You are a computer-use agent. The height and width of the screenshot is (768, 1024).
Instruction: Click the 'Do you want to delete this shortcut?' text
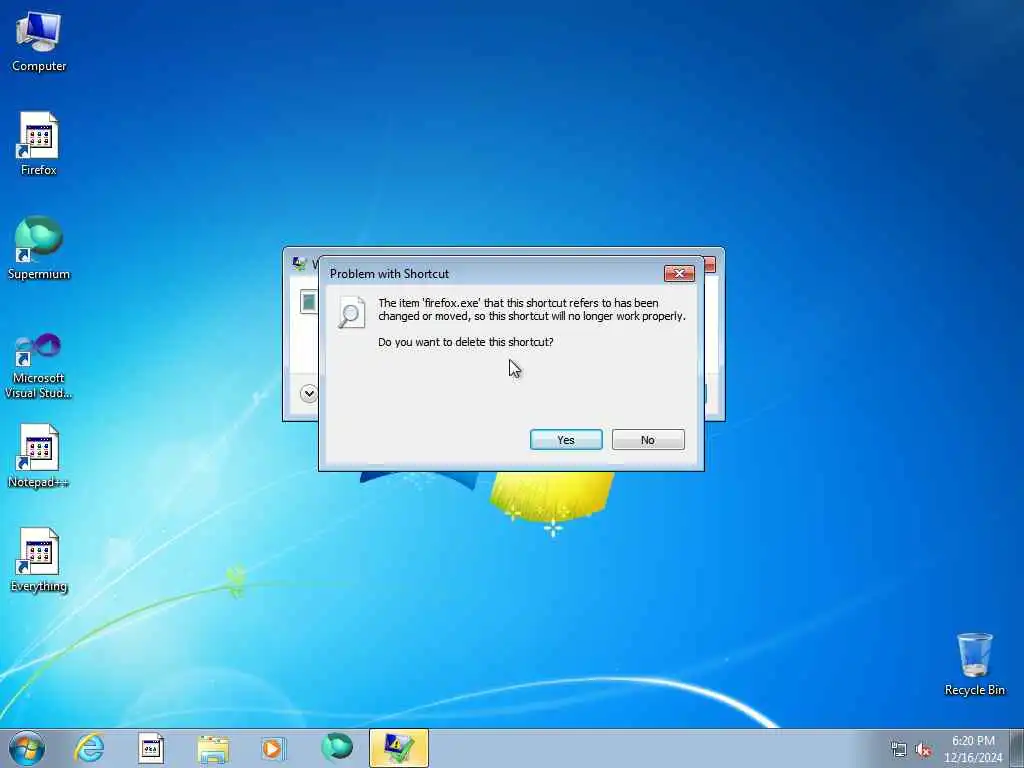click(x=466, y=342)
